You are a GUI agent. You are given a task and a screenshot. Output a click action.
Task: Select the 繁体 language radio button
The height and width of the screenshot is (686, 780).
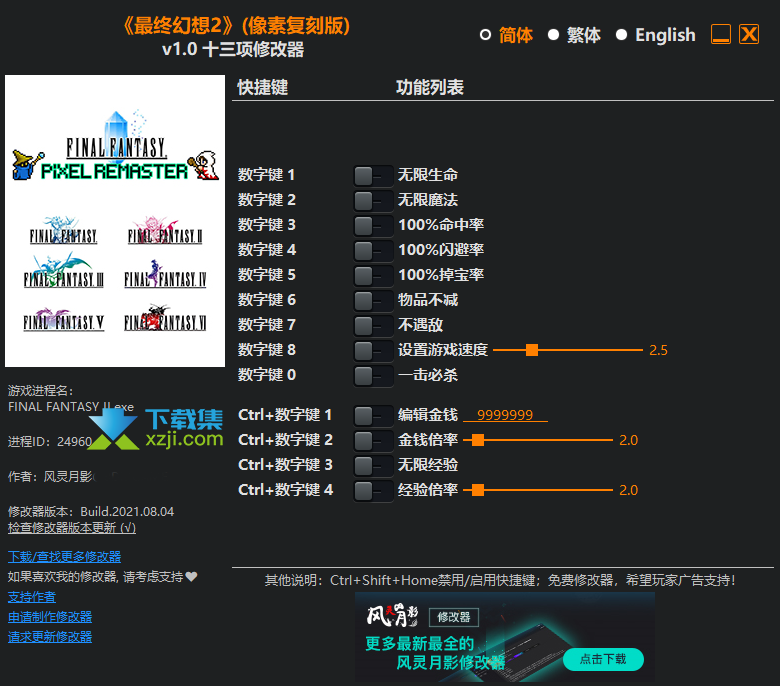pos(553,35)
